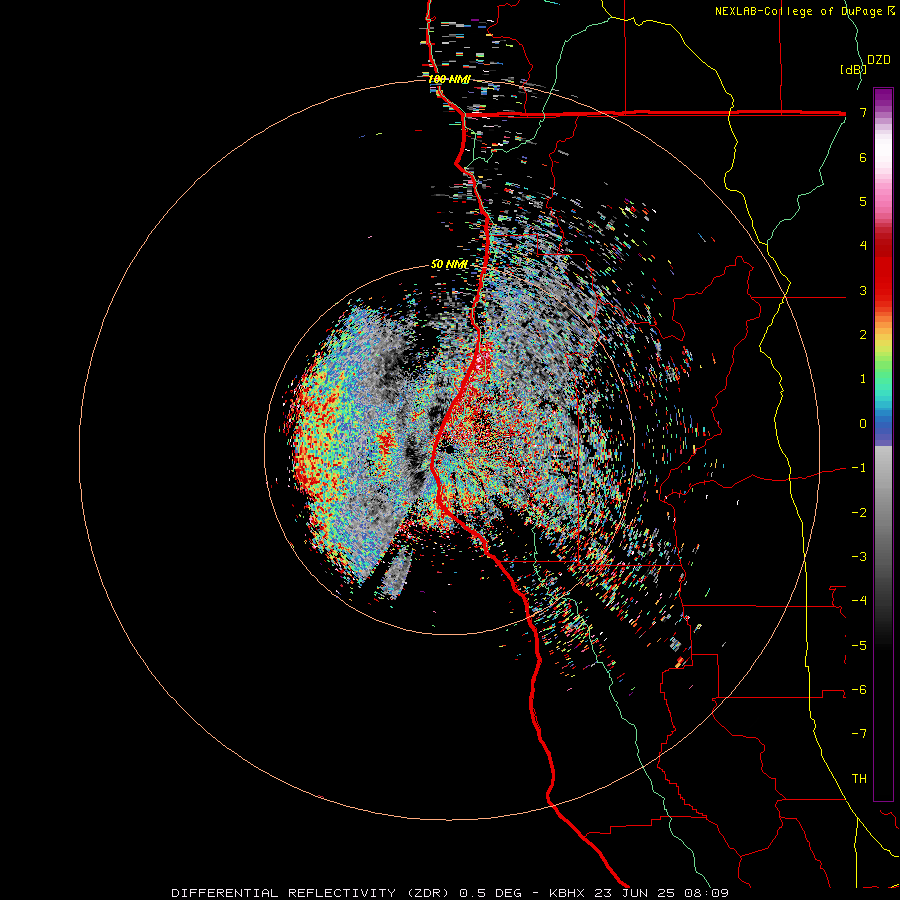
Task: Select the 4 value on the scale
Action: click(x=863, y=246)
